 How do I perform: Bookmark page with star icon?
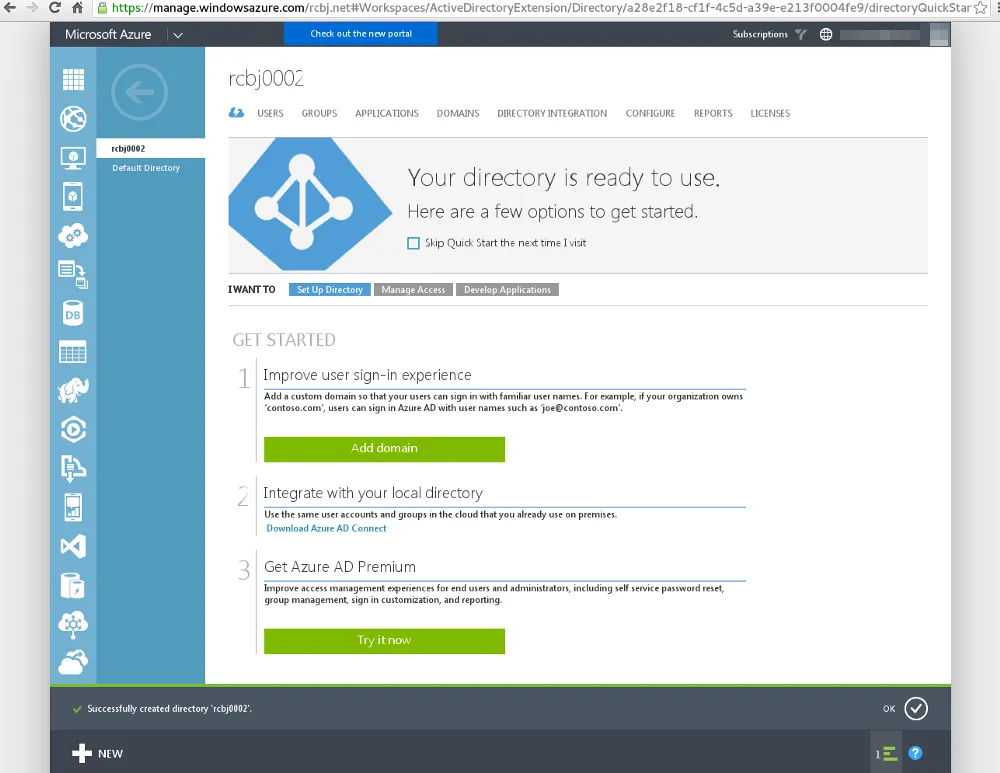980,8
